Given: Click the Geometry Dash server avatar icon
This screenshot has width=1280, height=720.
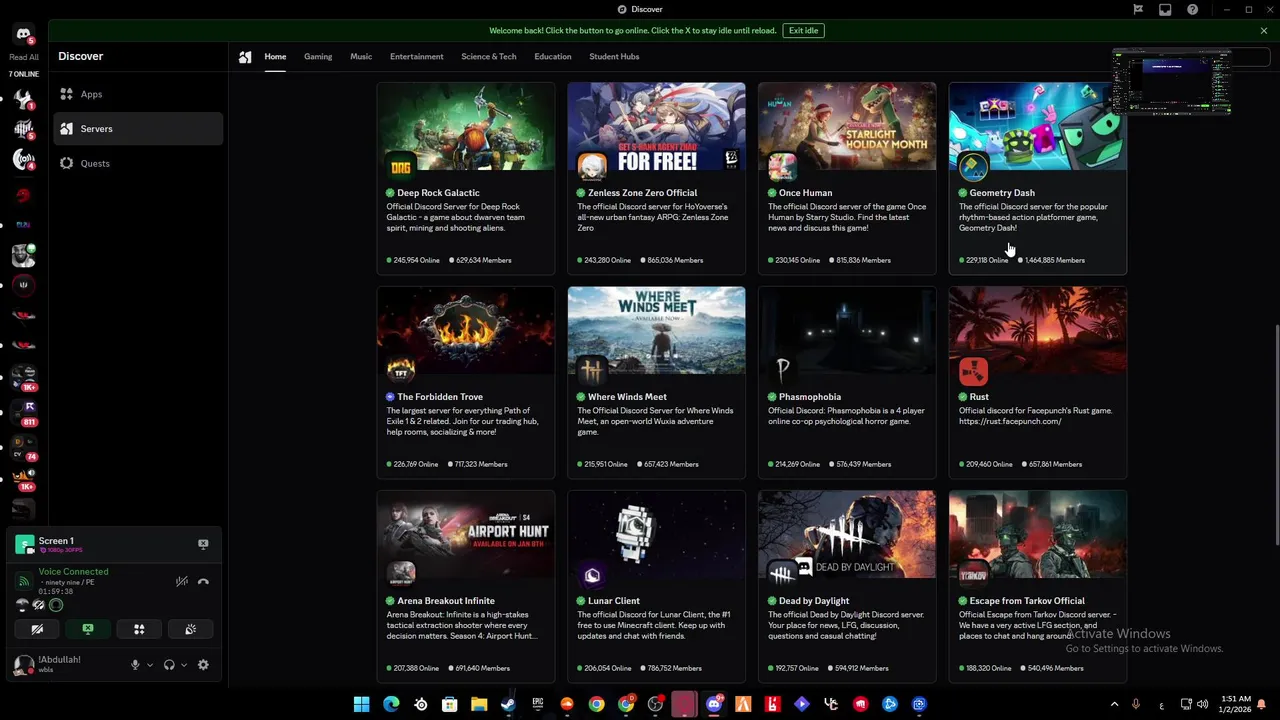Looking at the screenshot, I should click(x=973, y=166).
